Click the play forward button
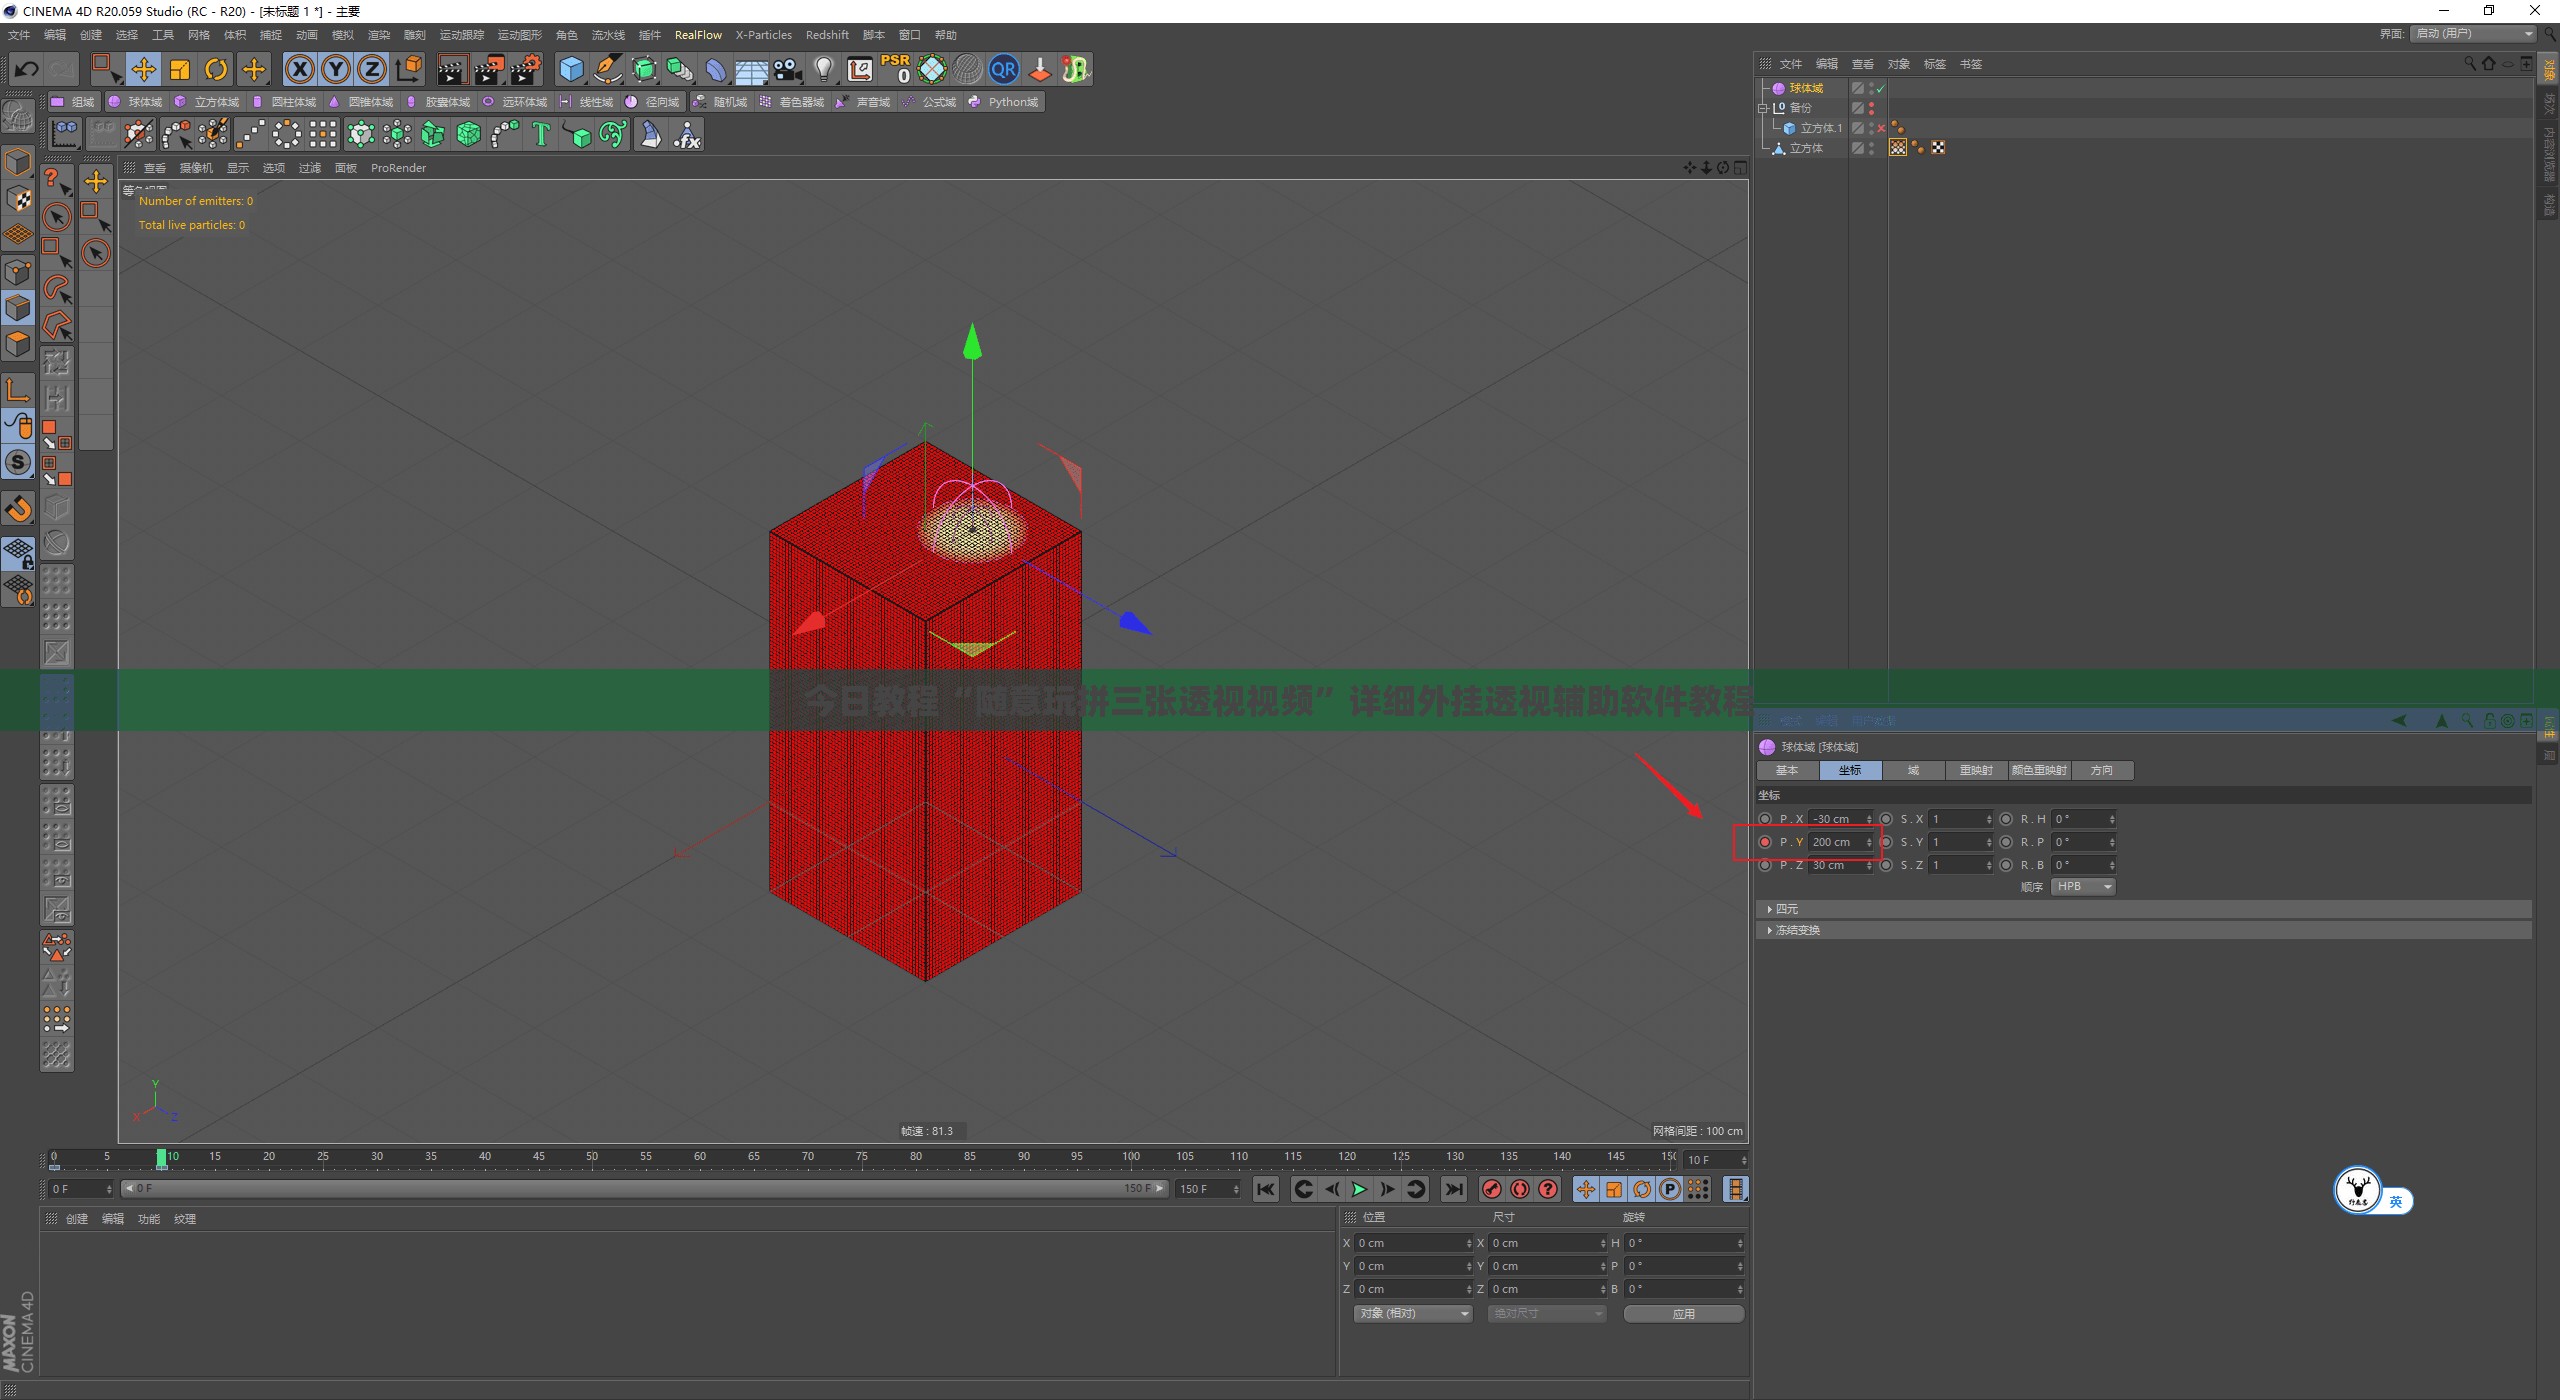The width and height of the screenshot is (2560, 1400). coord(1359,1189)
